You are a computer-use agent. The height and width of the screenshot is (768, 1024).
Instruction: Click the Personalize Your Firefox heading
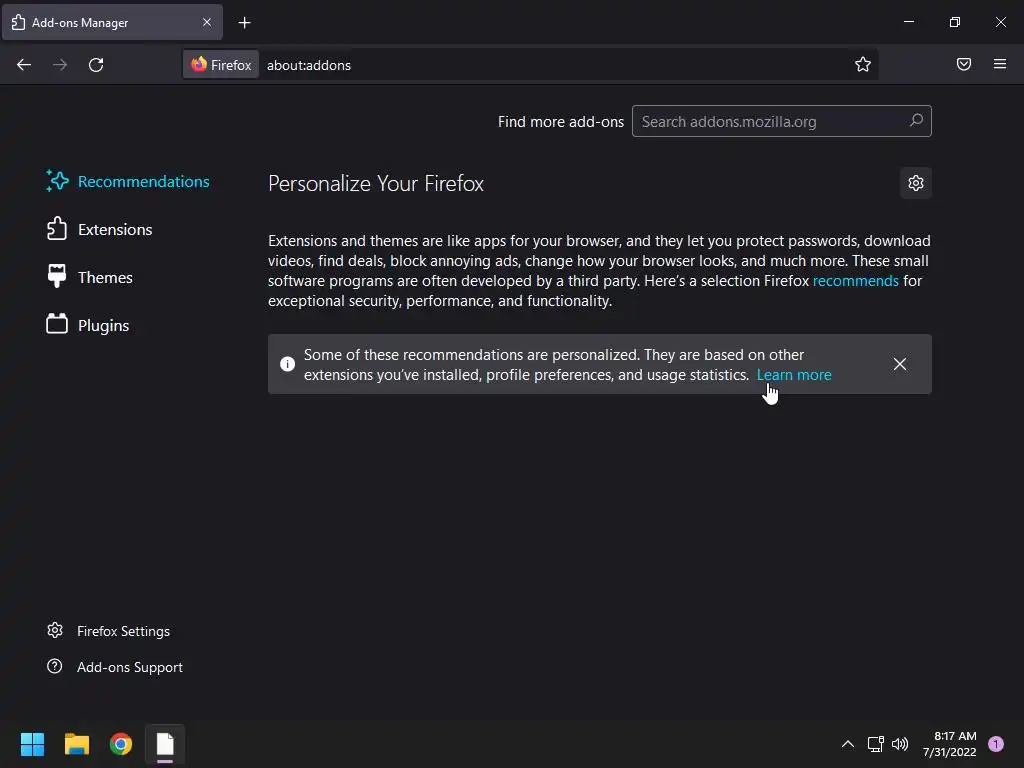[x=376, y=184]
